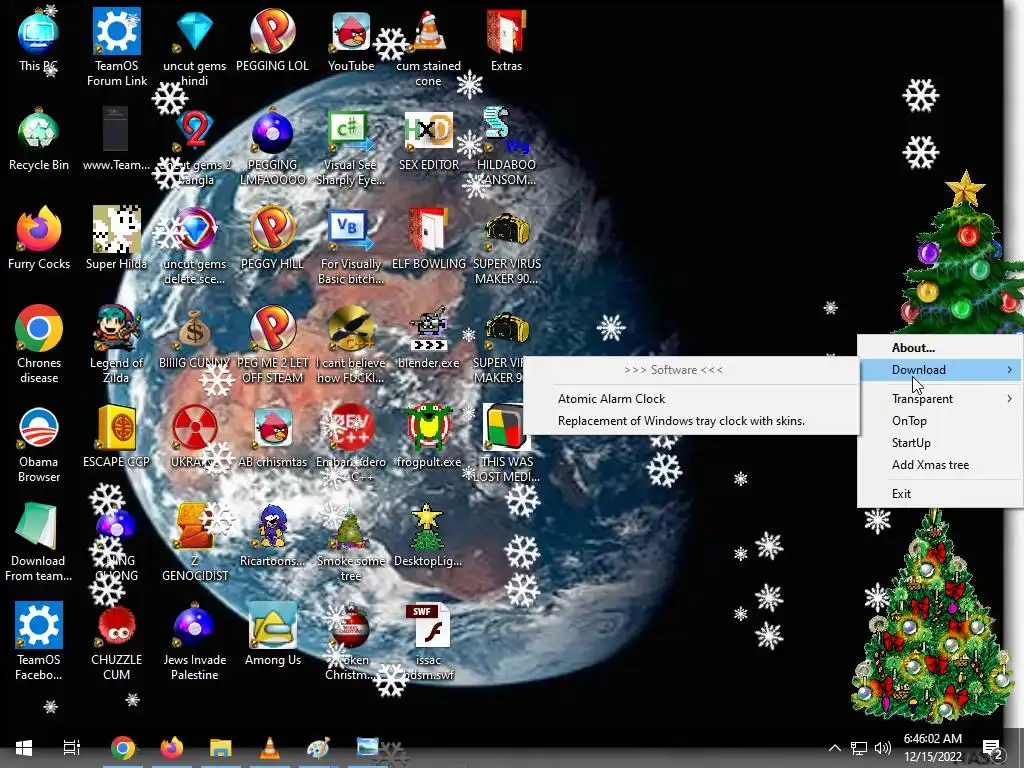Select the HILDABOO RANSOM... script icon

(506, 147)
